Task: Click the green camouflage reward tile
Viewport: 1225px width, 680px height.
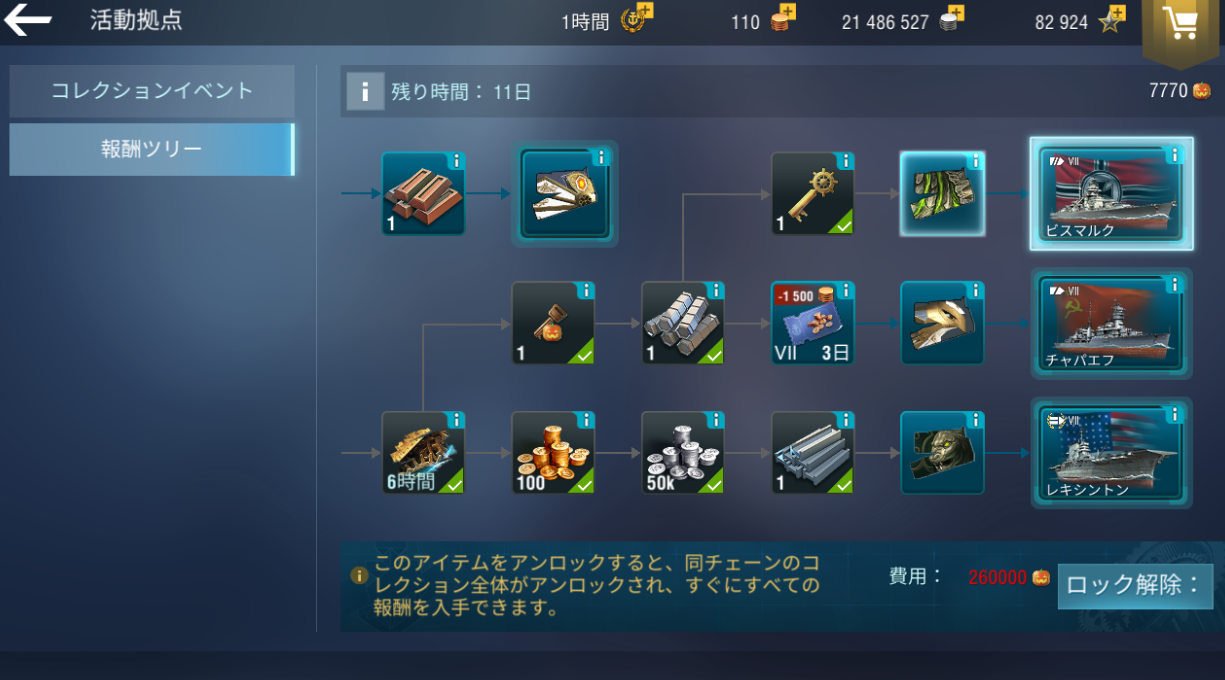Action: [943, 194]
